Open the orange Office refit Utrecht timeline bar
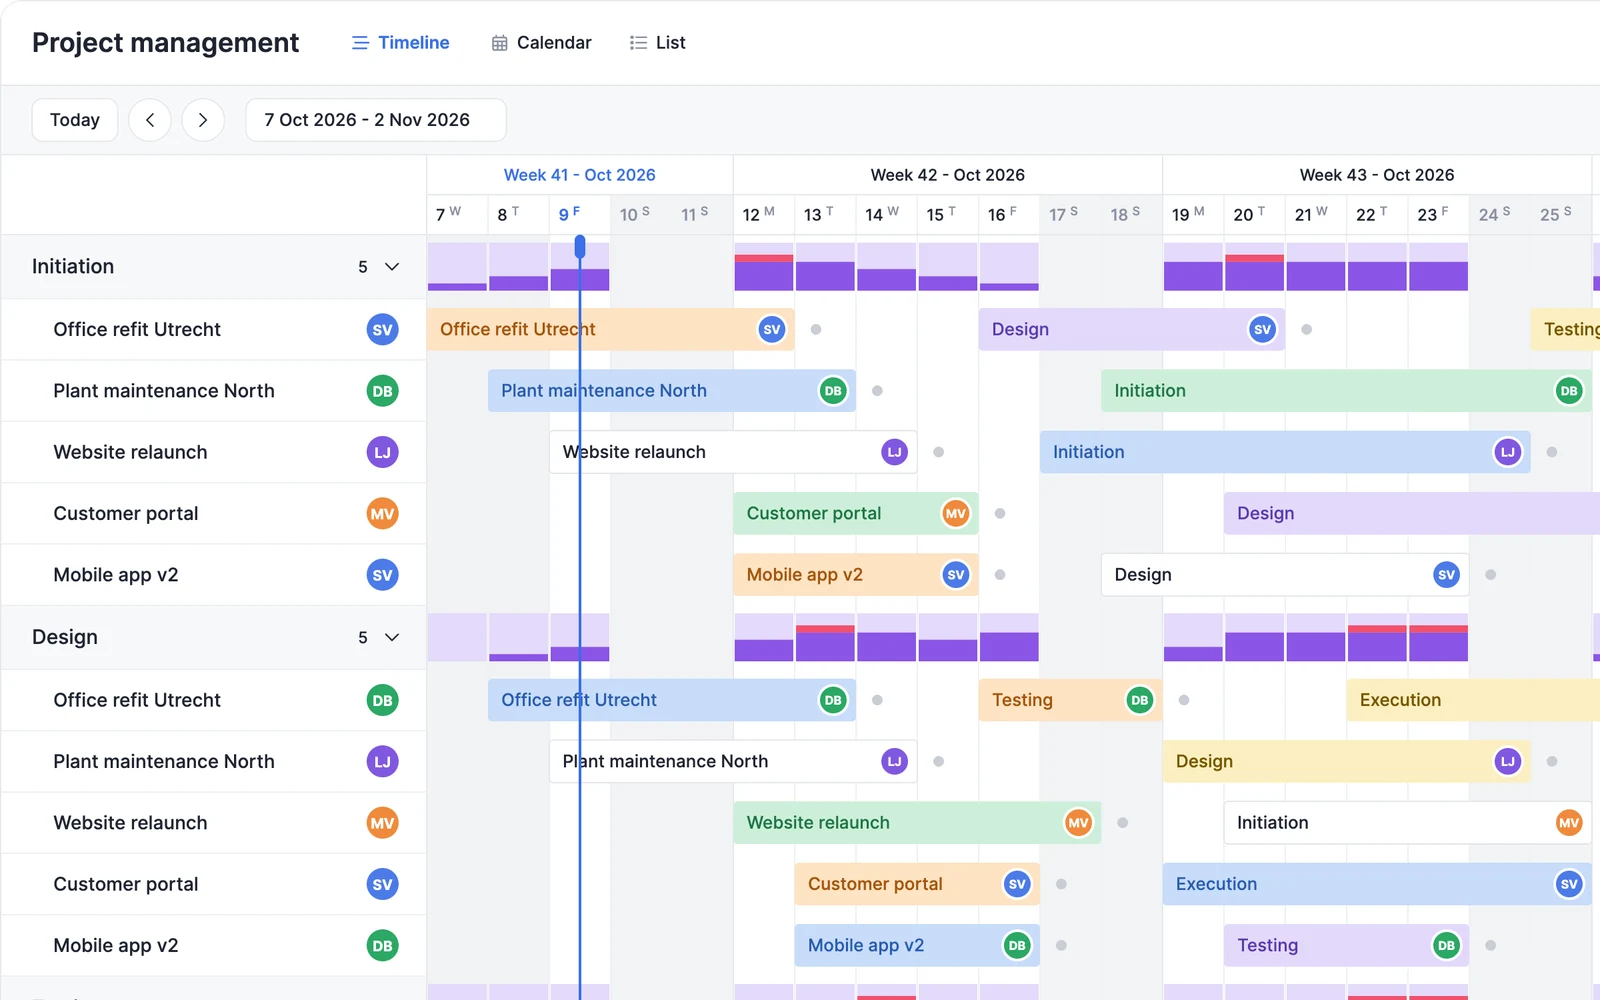The image size is (1600, 1000). point(611,330)
